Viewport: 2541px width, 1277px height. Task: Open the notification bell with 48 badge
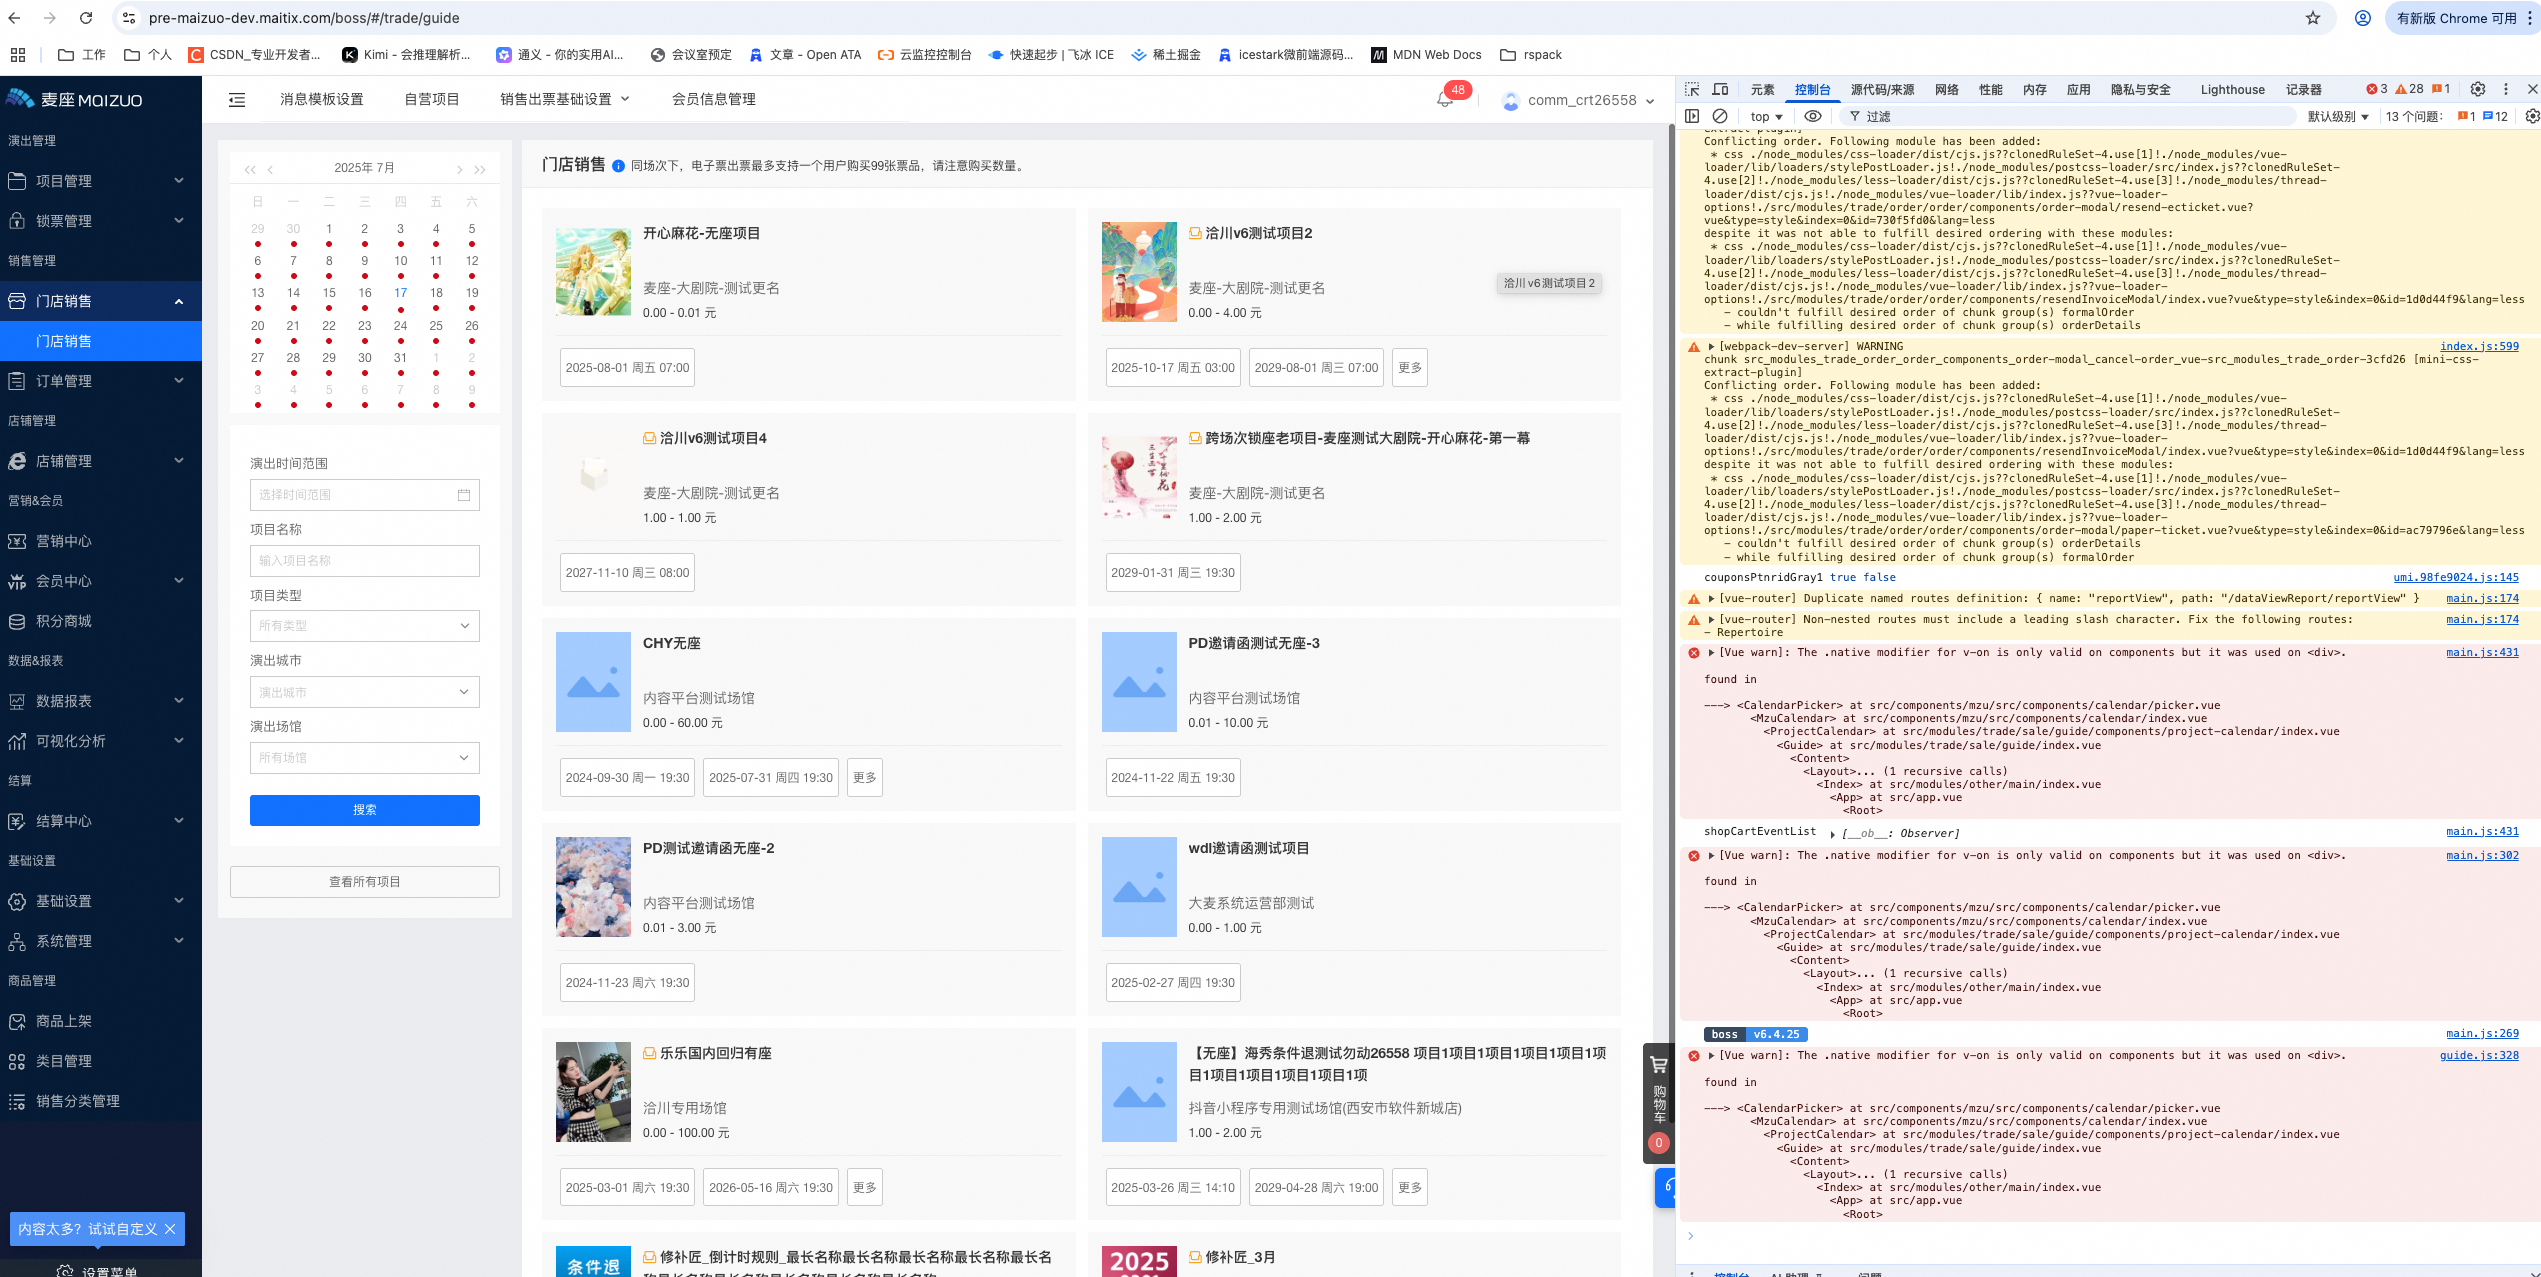point(1445,100)
